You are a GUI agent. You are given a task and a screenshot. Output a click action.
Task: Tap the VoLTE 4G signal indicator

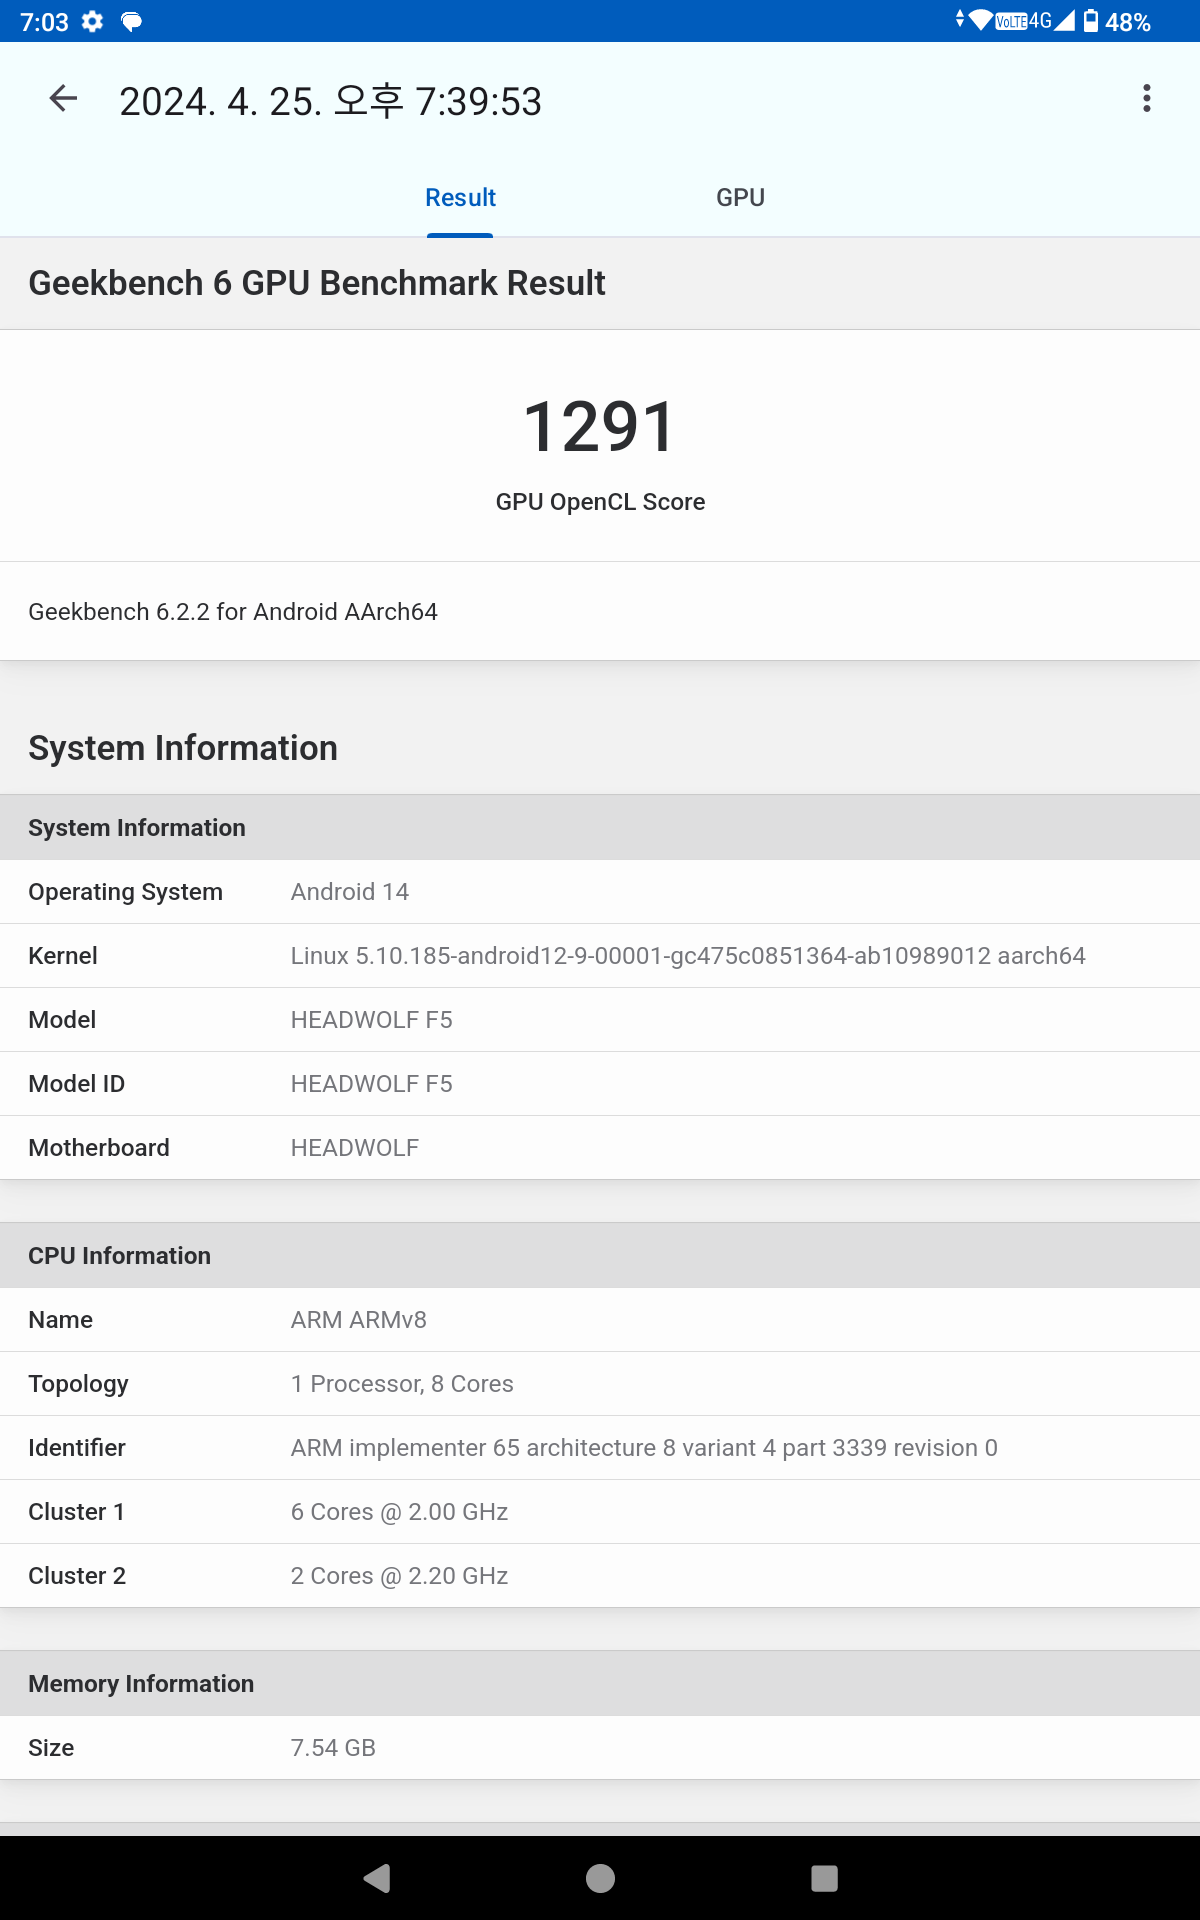tap(1034, 20)
